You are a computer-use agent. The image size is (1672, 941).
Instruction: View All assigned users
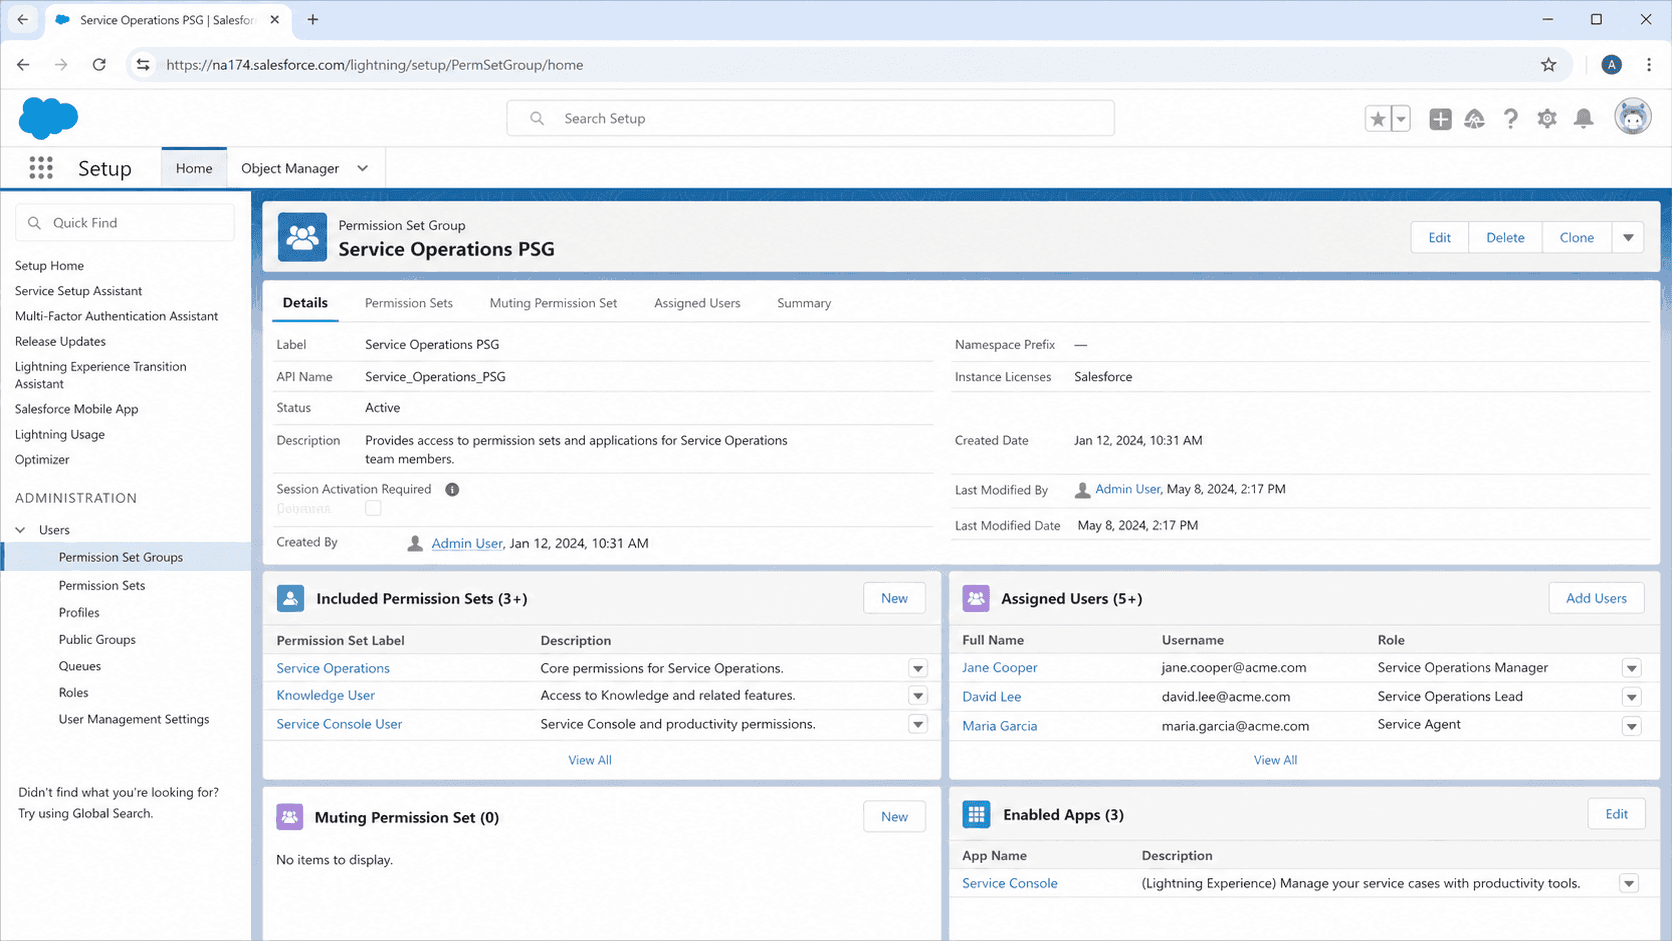(x=1275, y=760)
